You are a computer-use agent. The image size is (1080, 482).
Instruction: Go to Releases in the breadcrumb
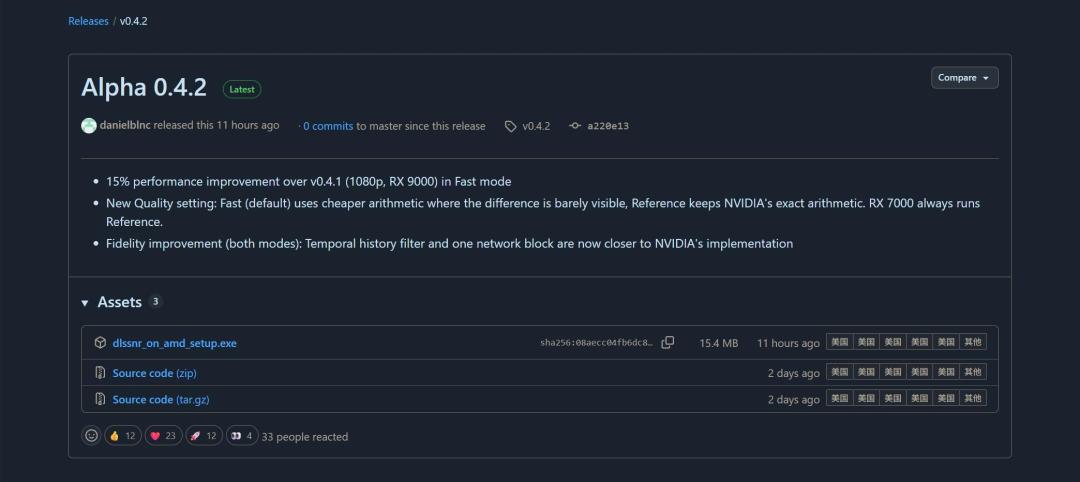point(88,21)
